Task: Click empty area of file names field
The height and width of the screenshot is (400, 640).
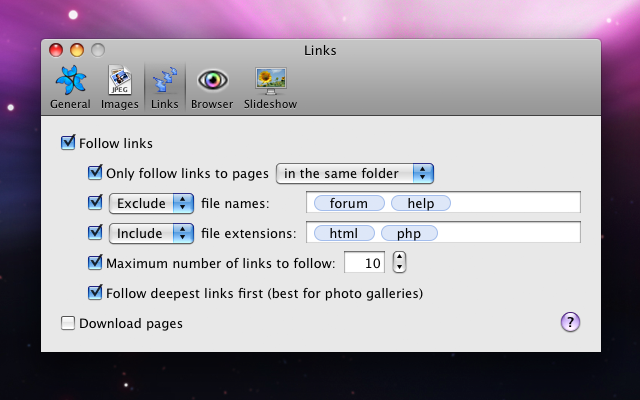Action: [515, 202]
